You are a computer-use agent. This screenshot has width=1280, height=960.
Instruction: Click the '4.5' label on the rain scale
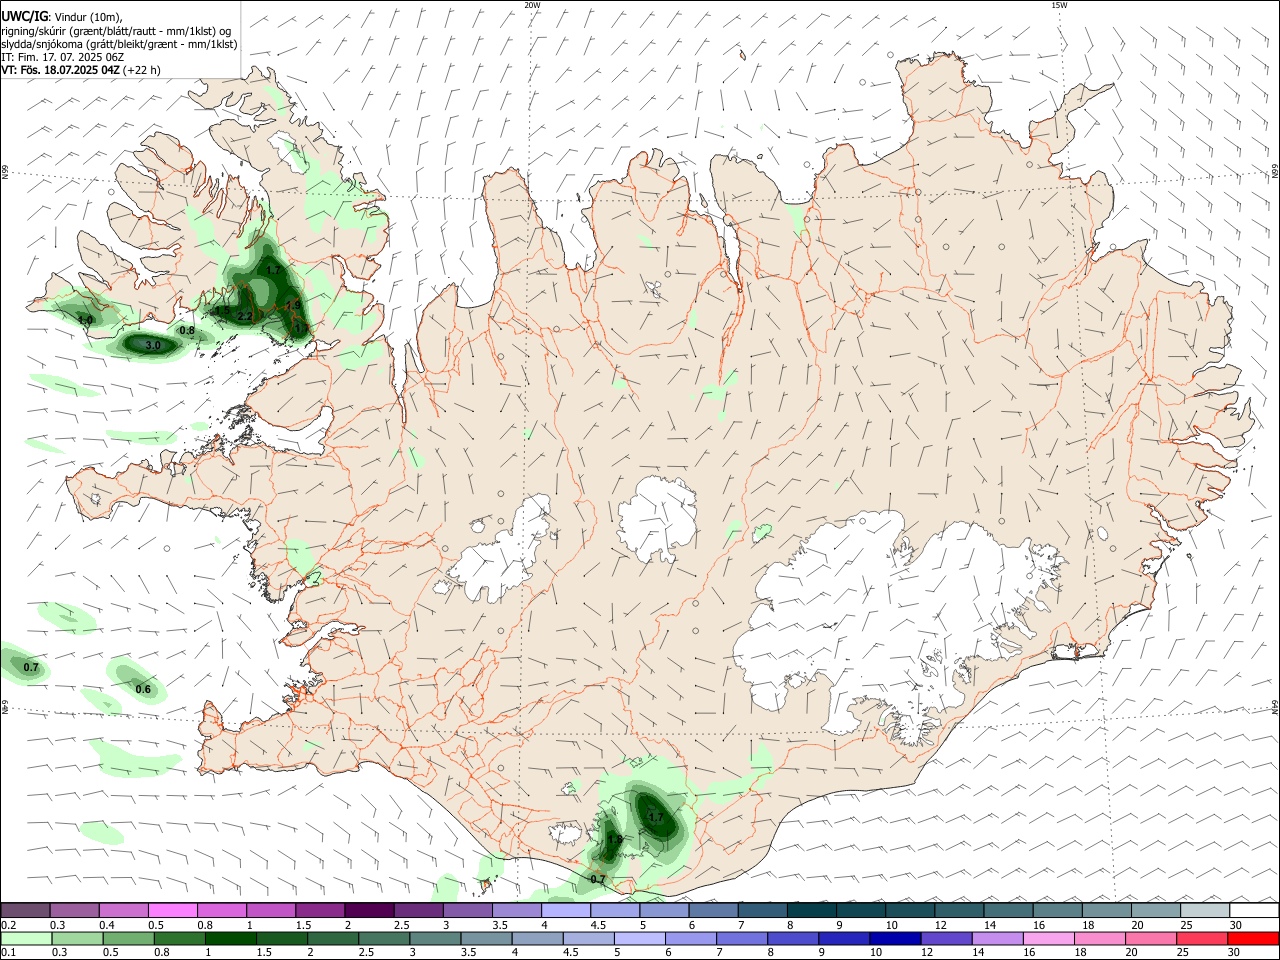[569, 953]
